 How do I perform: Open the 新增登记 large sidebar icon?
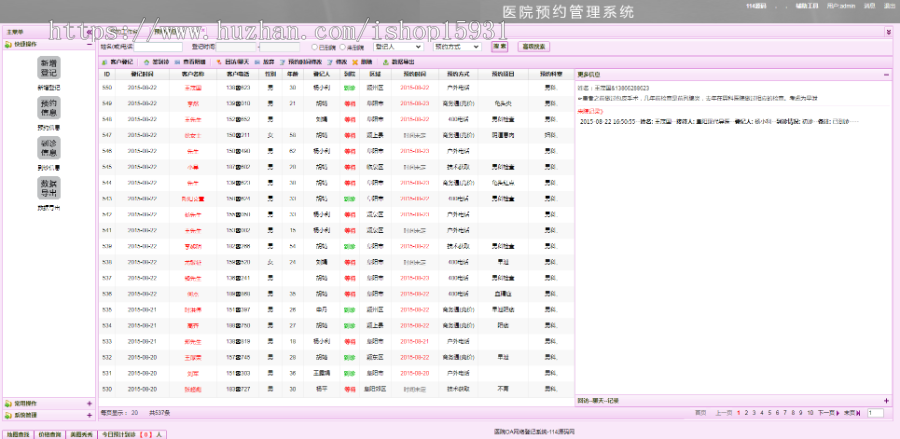(x=49, y=68)
